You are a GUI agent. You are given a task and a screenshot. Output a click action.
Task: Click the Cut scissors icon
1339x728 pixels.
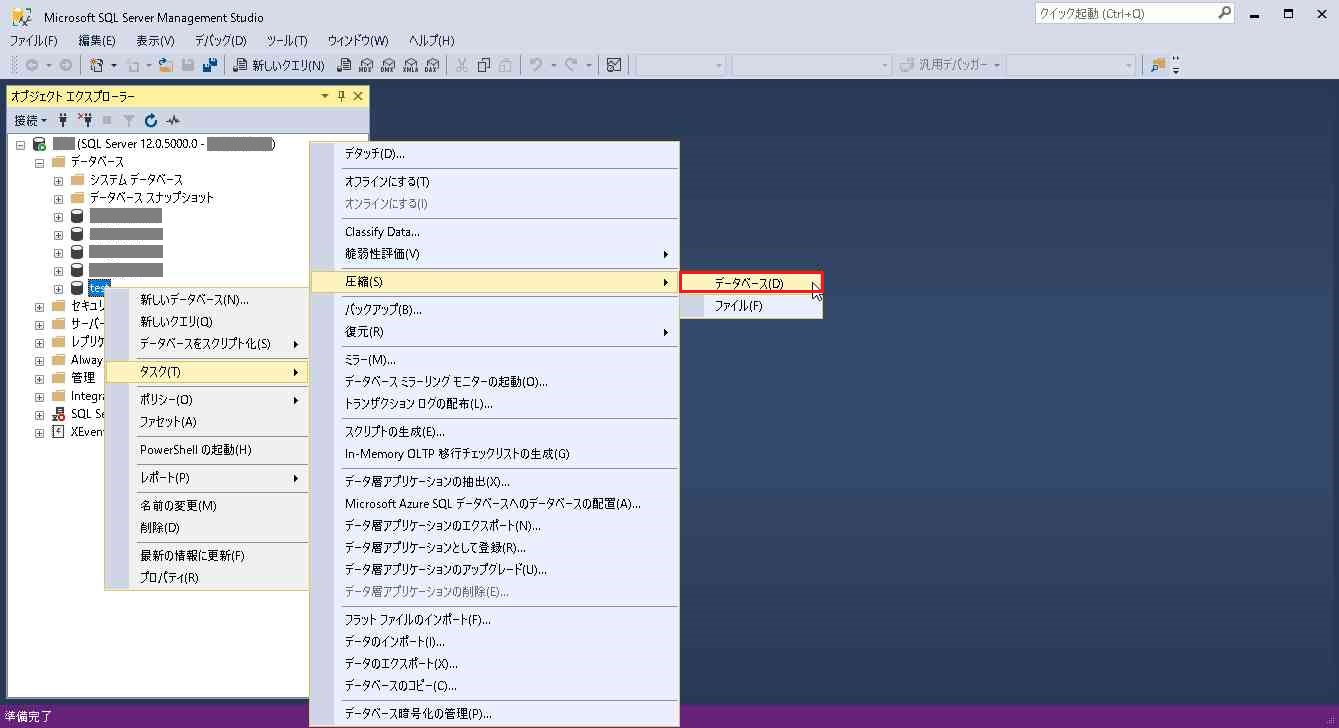(x=462, y=65)
